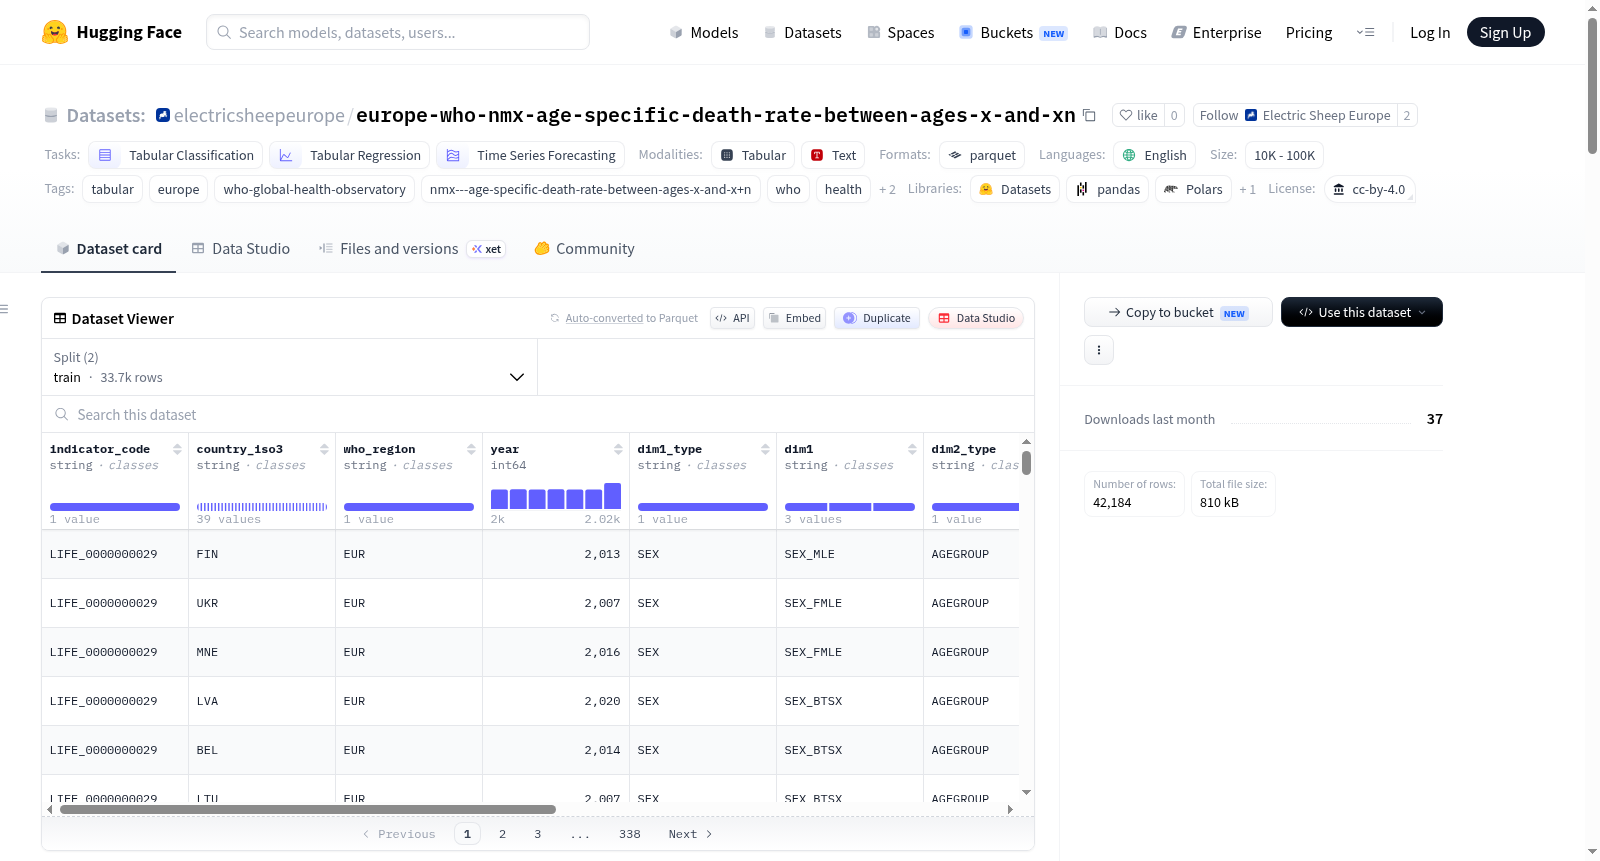Follow Electric Sheep Europe
Image resolution: width=1600 pixels, height=861 pixels.
[x=1217, y=115]
